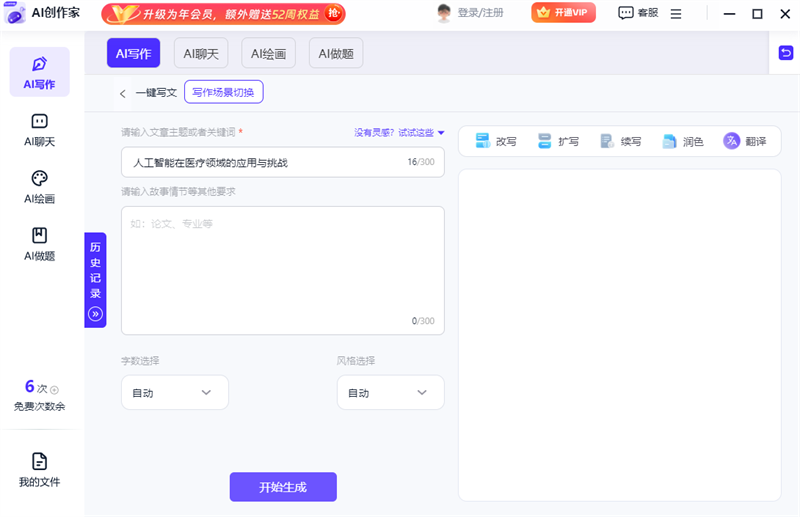Switch to the AI做题 top tab

click(x=335, y=54)
